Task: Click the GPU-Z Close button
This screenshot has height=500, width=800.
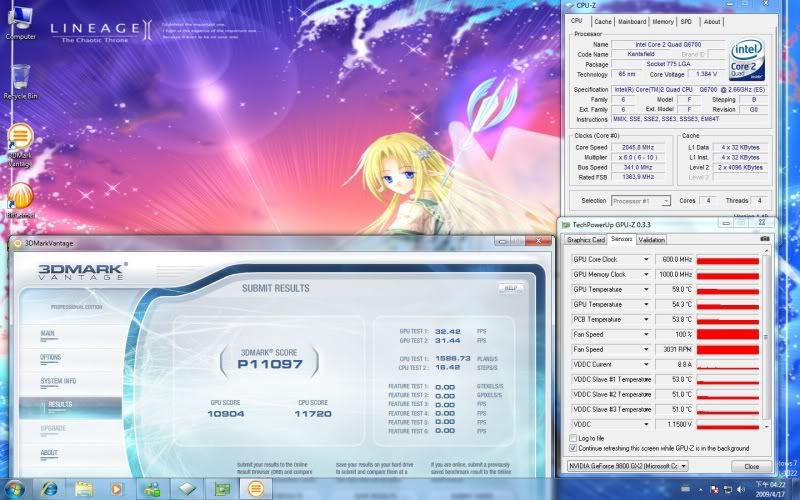Action: pyautogui.click(x=751, y=466)
